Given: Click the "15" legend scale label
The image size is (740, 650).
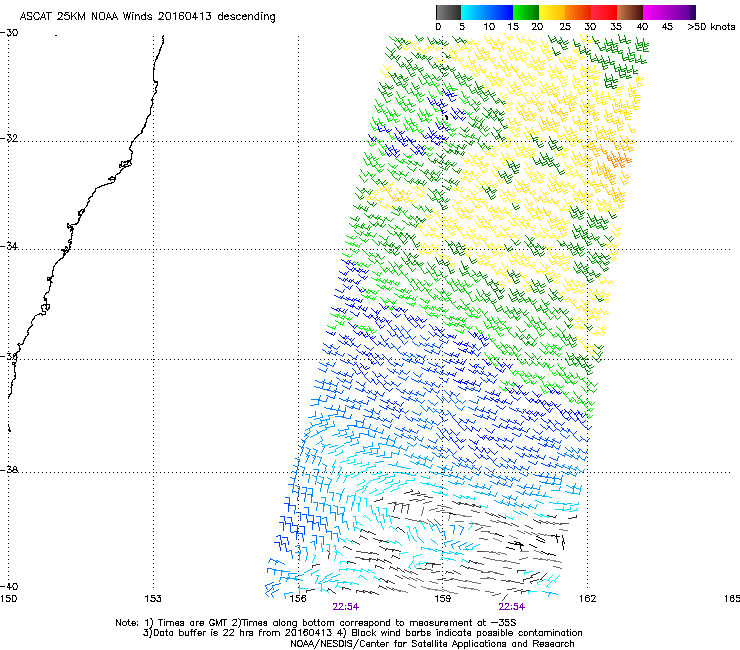Looking at the screenshot, I should (x=513, y=27).
